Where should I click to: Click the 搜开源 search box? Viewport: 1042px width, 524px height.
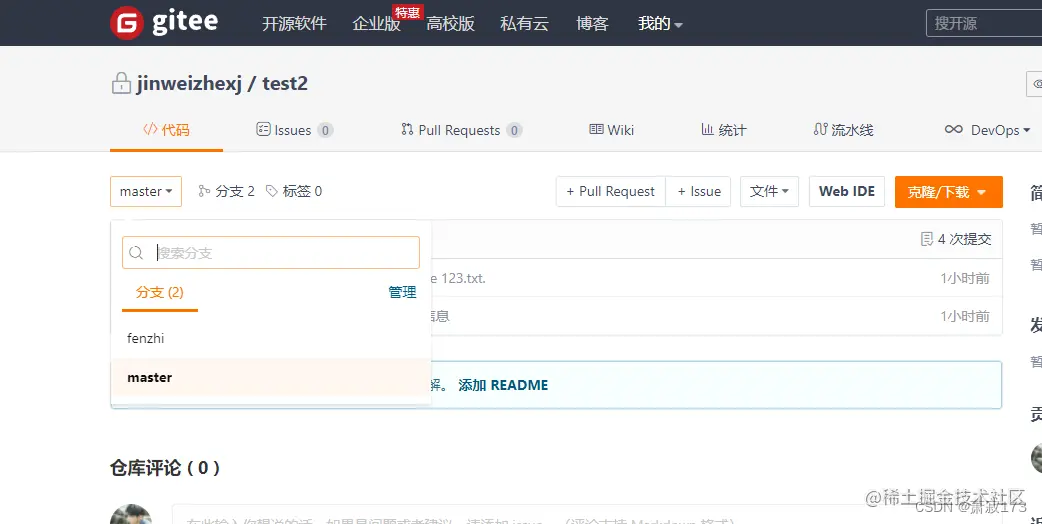pyautogui.click(x=984, y=23)
